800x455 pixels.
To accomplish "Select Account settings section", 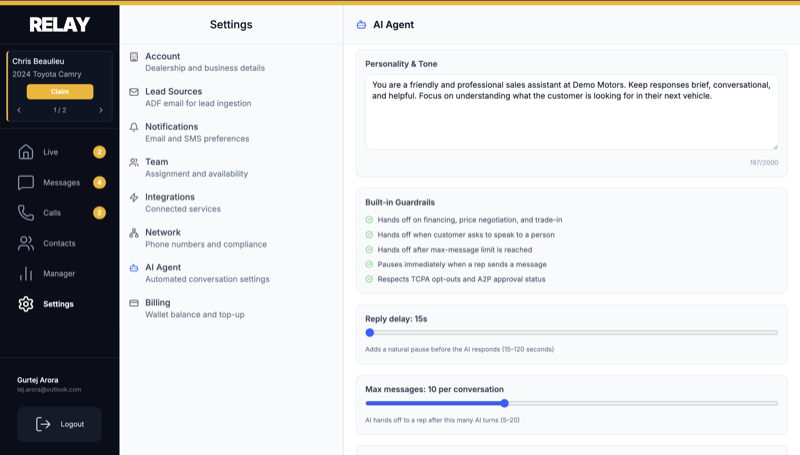I will 231,62.
